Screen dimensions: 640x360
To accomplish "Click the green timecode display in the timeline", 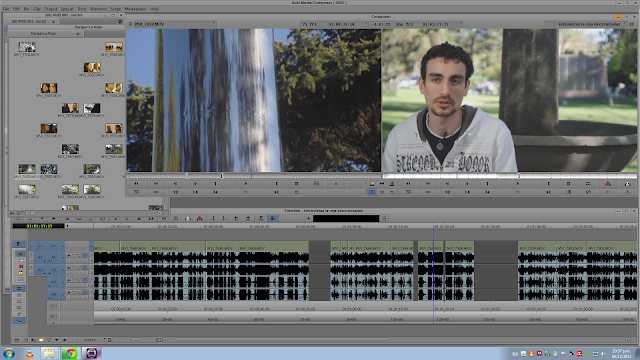I will coord(38,226).
